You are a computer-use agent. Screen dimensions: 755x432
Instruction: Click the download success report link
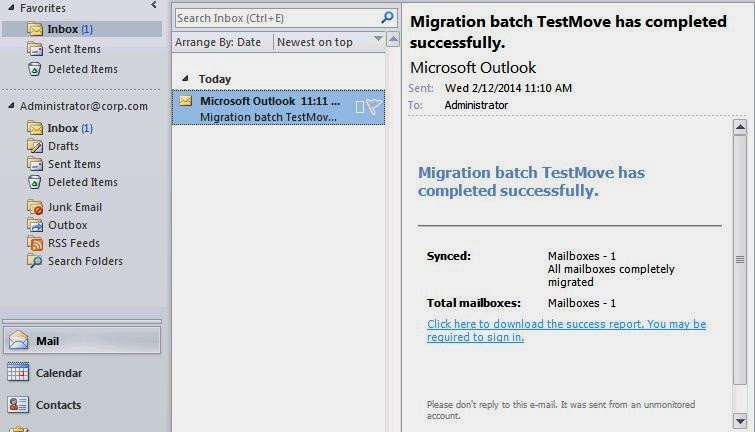pyautogui.click(x=566, y=330)
